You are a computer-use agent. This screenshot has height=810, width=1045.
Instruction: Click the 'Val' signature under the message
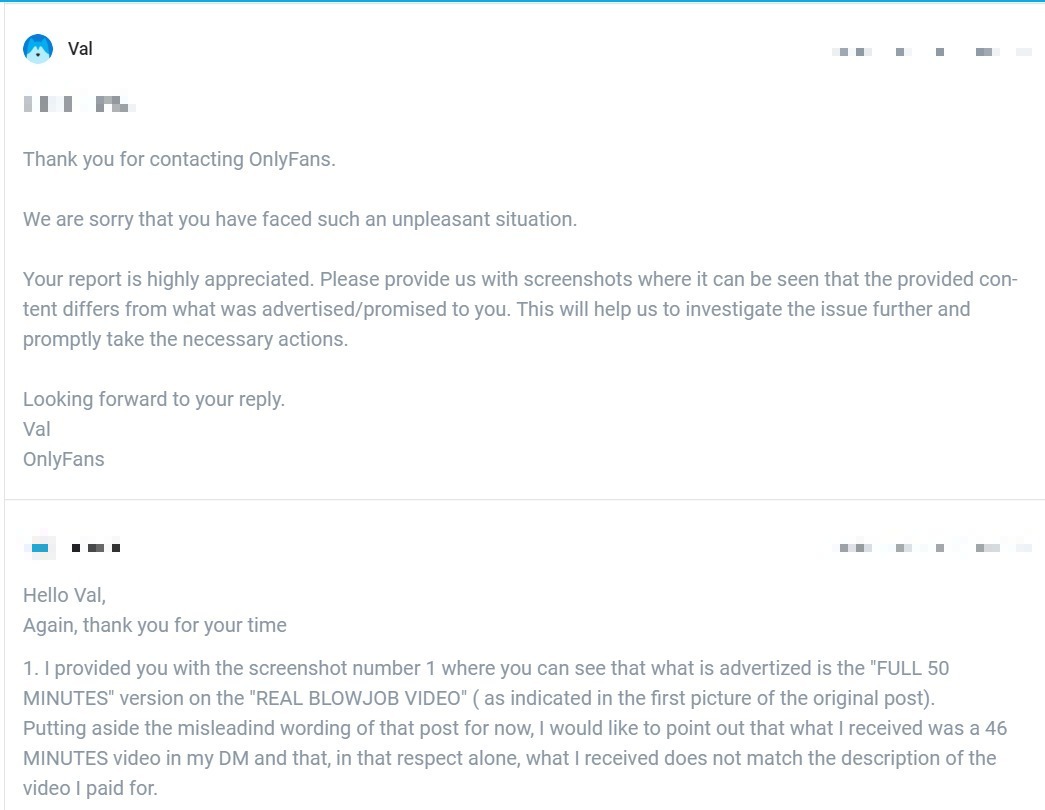(x=37, y=429)
